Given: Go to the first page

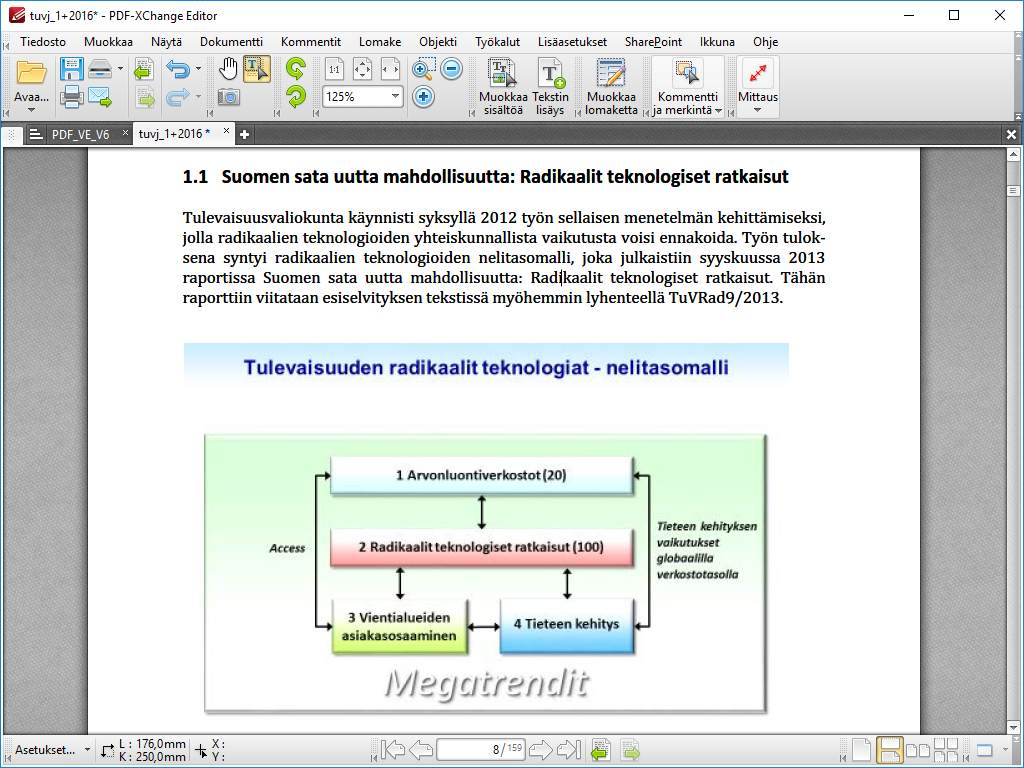Looking at the screenshot, I should point(392,749).
